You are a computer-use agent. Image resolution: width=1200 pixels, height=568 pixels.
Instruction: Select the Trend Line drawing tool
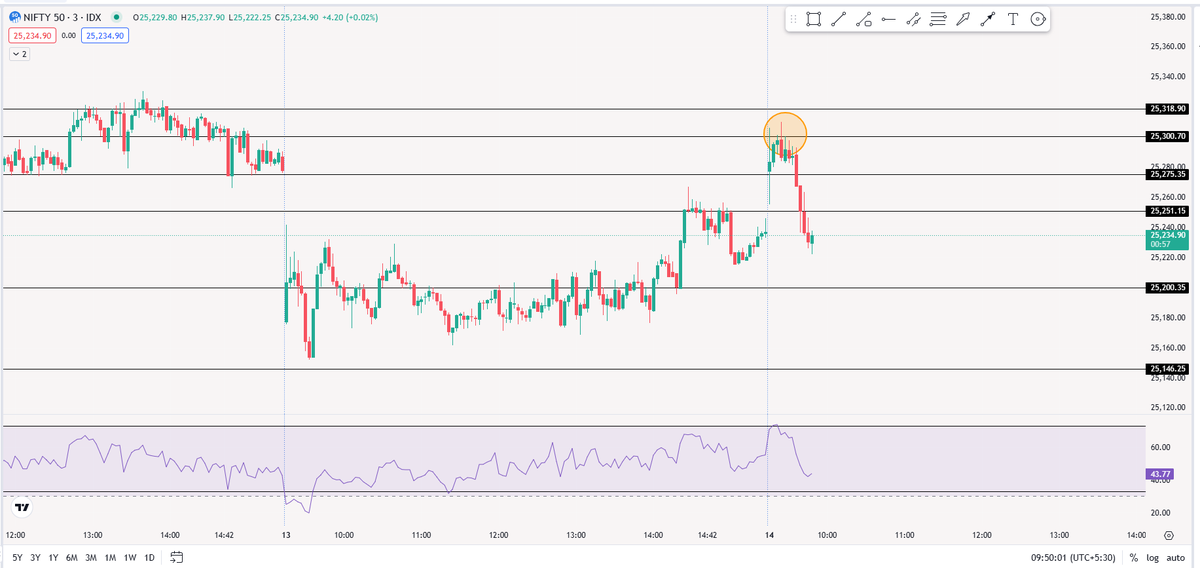(839, 18)
